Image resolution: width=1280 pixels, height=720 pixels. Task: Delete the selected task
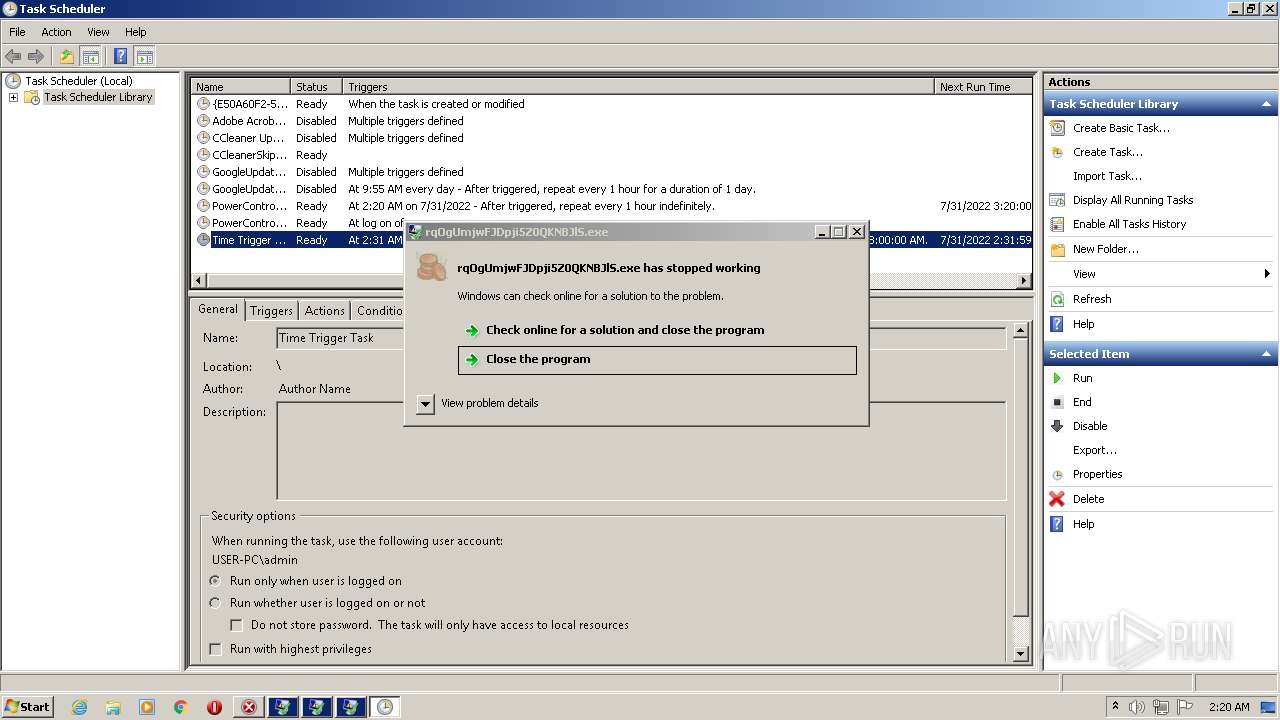coord(1088,499)
